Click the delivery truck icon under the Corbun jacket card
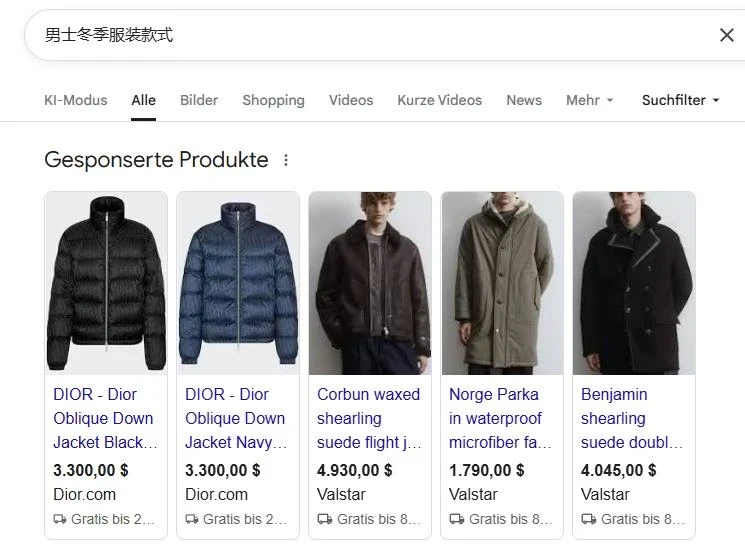Screen dimensions: 745x560 [325, 519]
